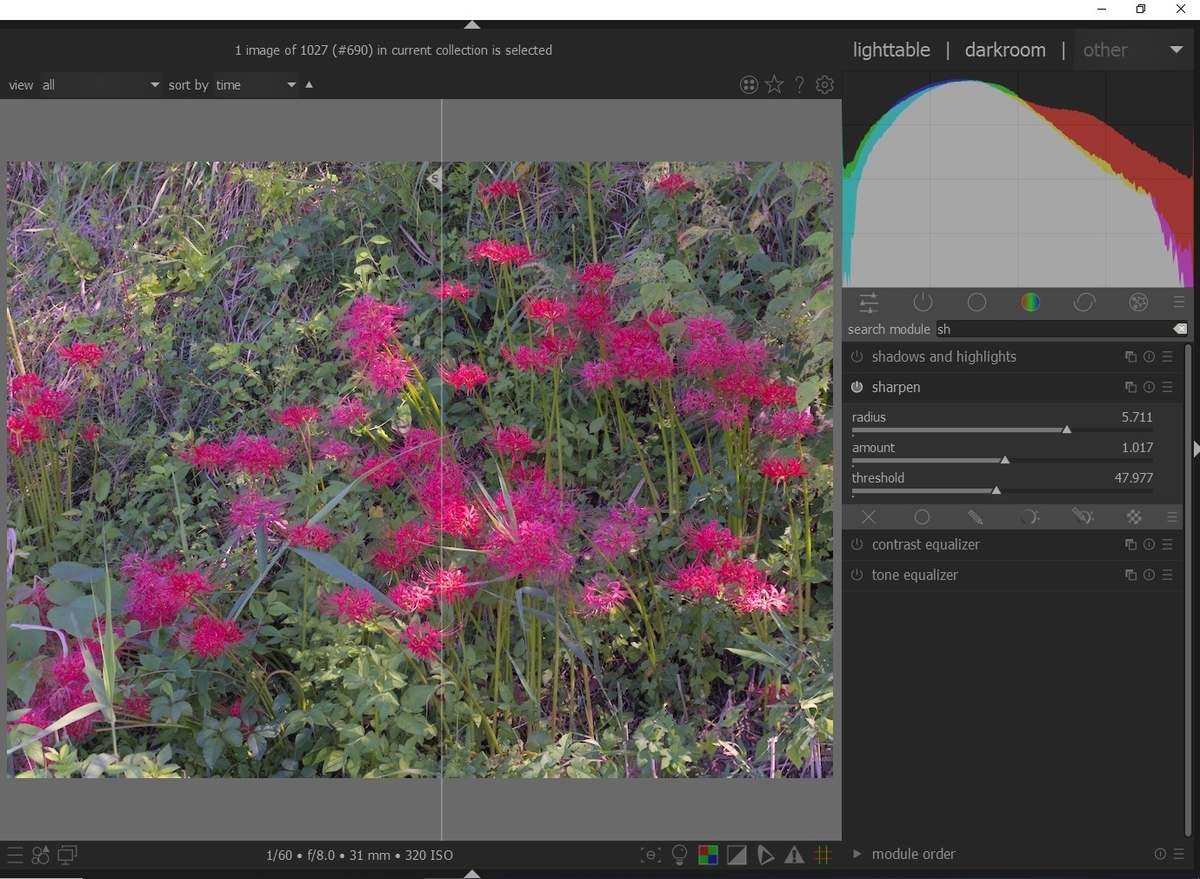The width and height of the screenshot is (1200, 879).
Task: Create a new instance of shadows and highlights
Action: point(1130,357)
